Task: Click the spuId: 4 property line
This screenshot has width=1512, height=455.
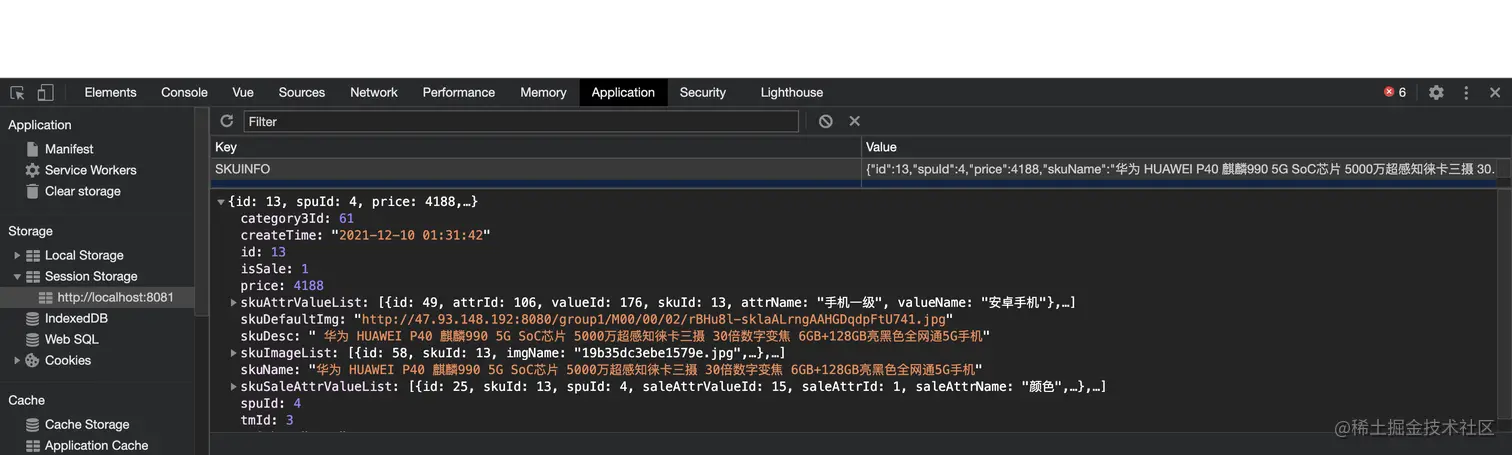Action: coord(270,403)
